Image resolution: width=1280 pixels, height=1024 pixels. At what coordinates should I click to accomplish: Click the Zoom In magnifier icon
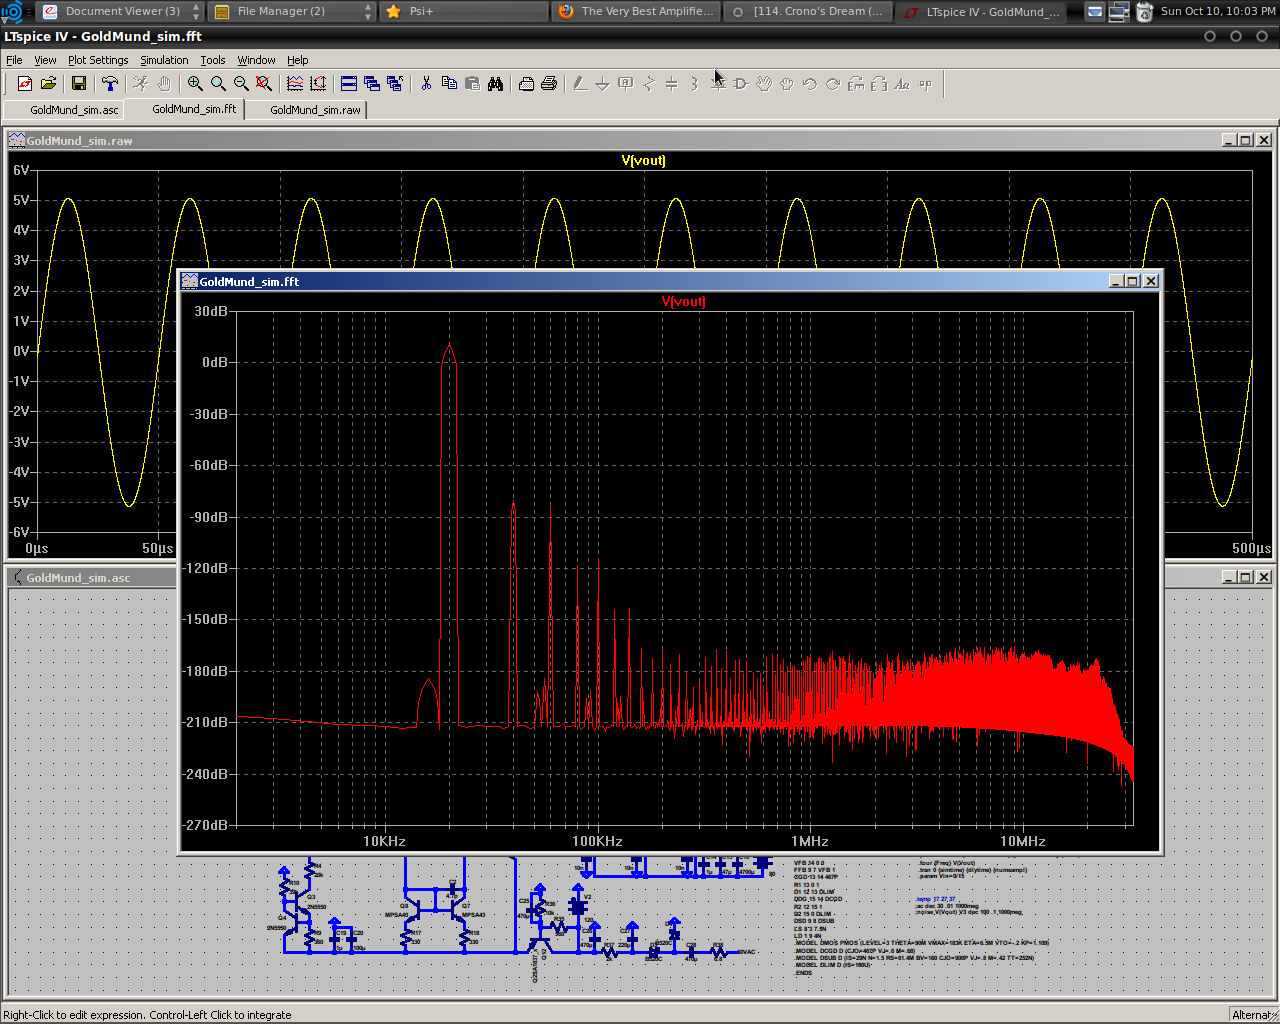[195, 84]
